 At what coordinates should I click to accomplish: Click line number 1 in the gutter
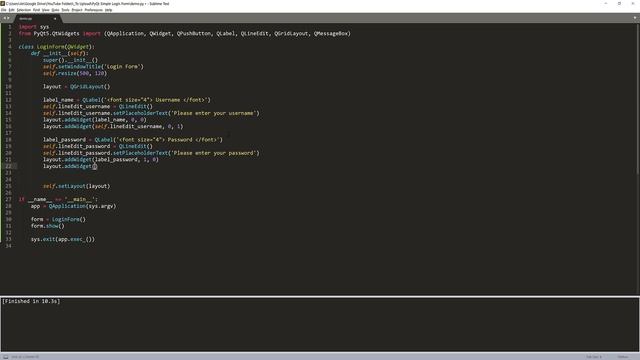(10, 27)
